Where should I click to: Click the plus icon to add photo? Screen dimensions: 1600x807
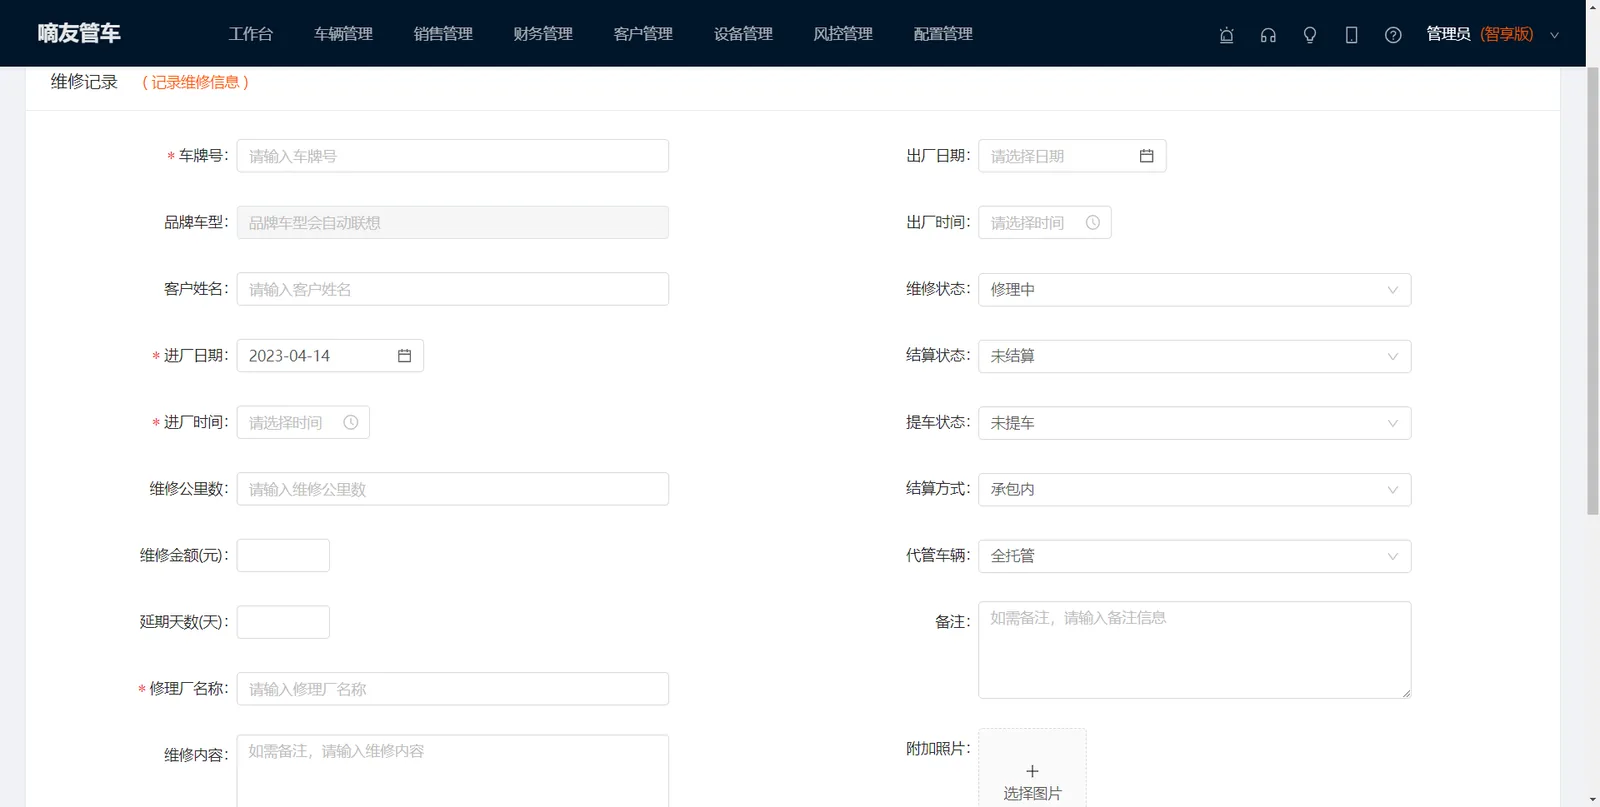1032,771
